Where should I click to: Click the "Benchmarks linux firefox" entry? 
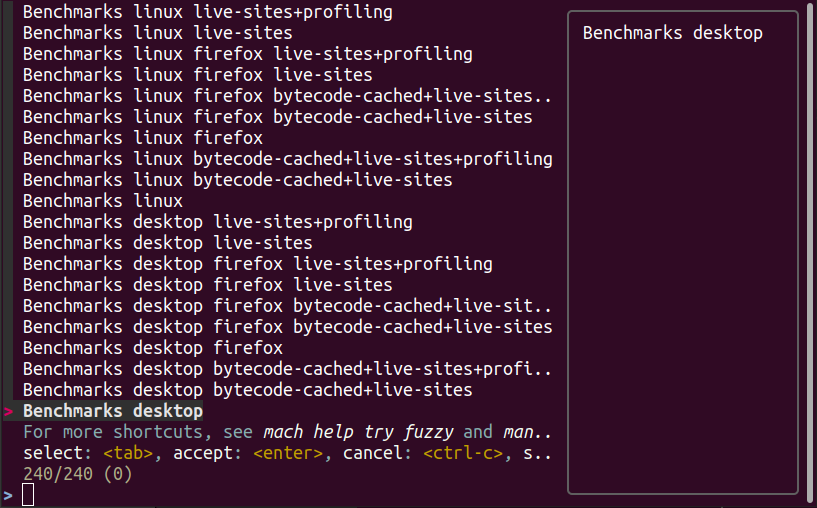[142, 138]
